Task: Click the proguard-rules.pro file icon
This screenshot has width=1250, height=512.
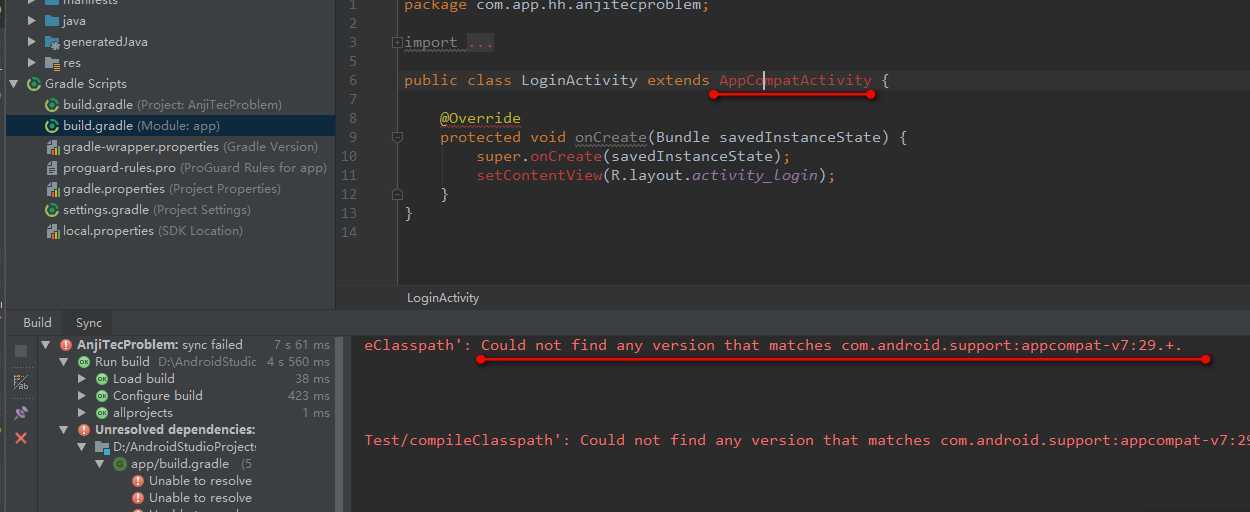Action: [53, 168]
